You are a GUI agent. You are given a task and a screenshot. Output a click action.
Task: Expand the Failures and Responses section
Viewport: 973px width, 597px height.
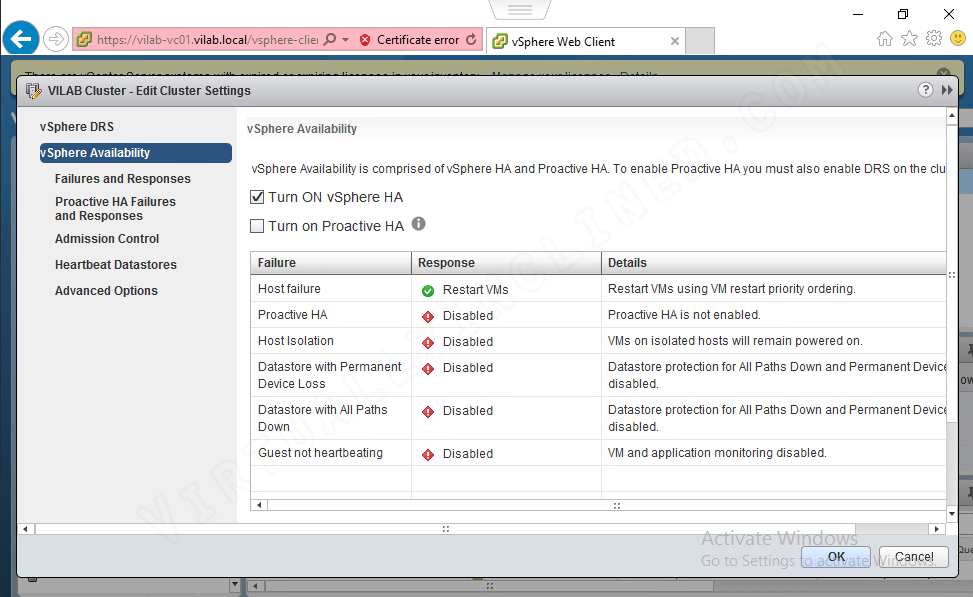[125, 178]
